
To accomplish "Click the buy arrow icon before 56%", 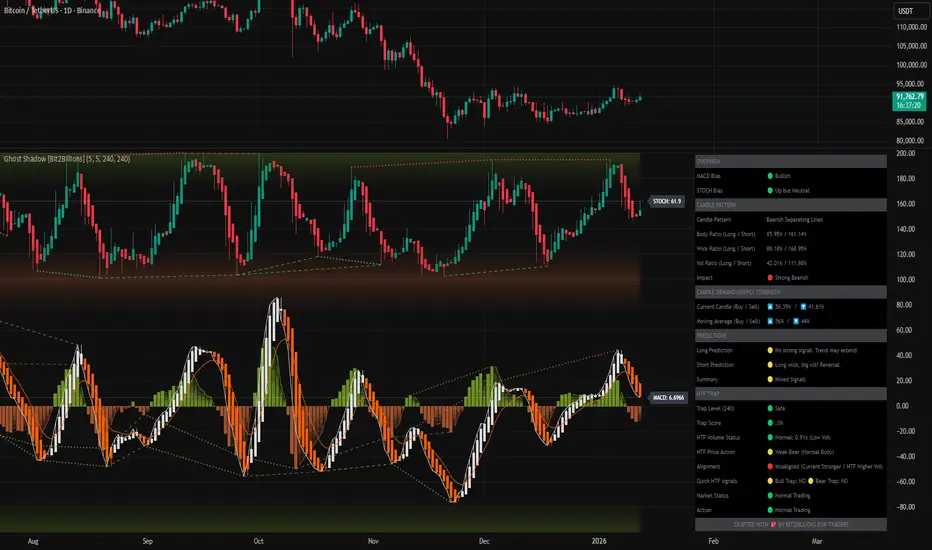I will pyautogui.click(x=770, y=321).
